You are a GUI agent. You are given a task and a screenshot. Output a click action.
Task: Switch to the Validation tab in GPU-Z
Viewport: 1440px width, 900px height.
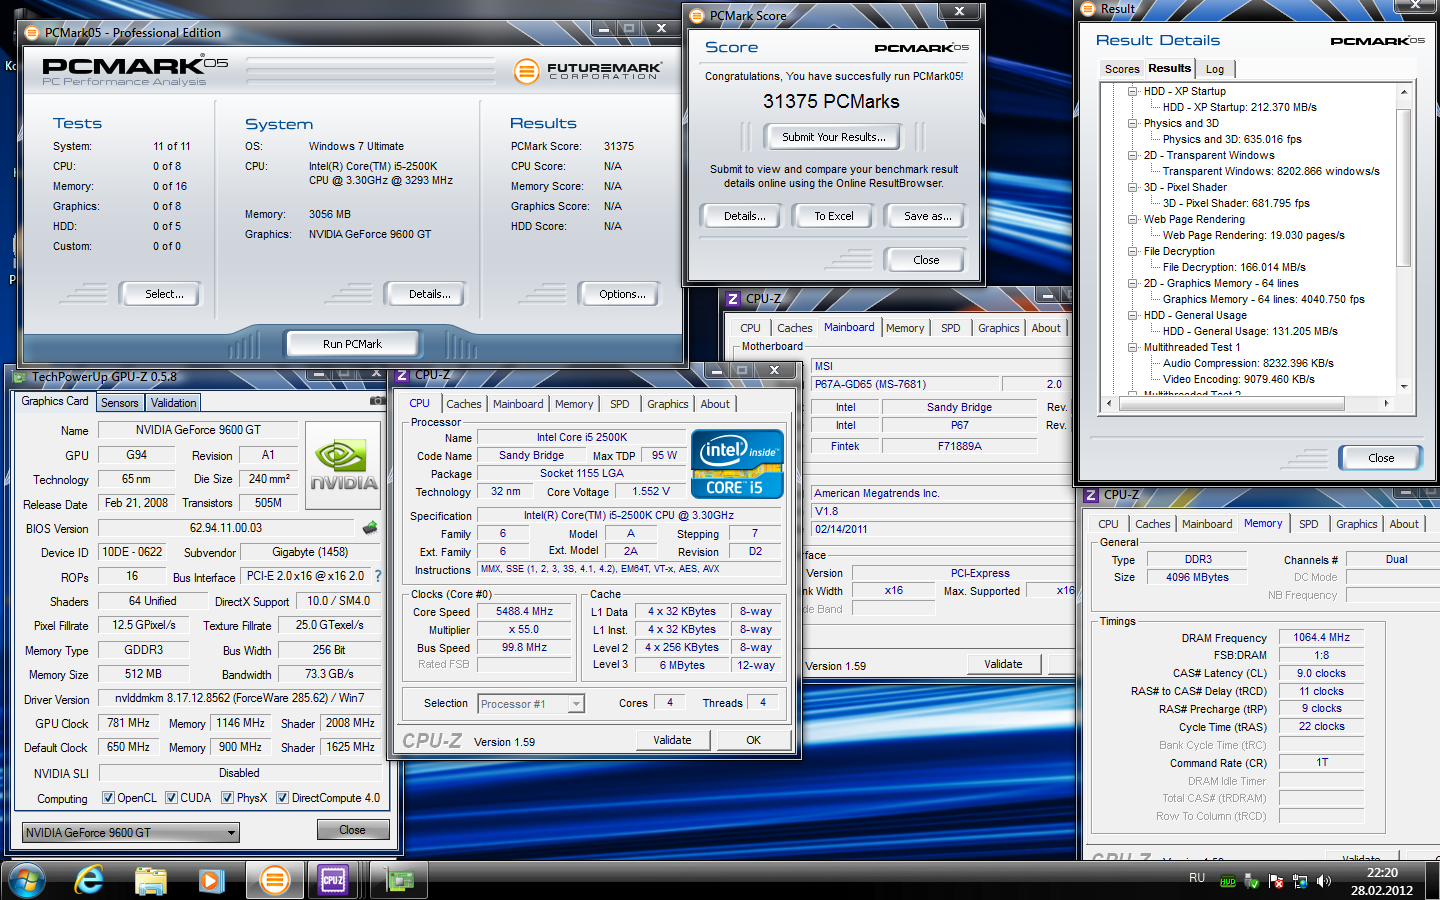[174, 403]
